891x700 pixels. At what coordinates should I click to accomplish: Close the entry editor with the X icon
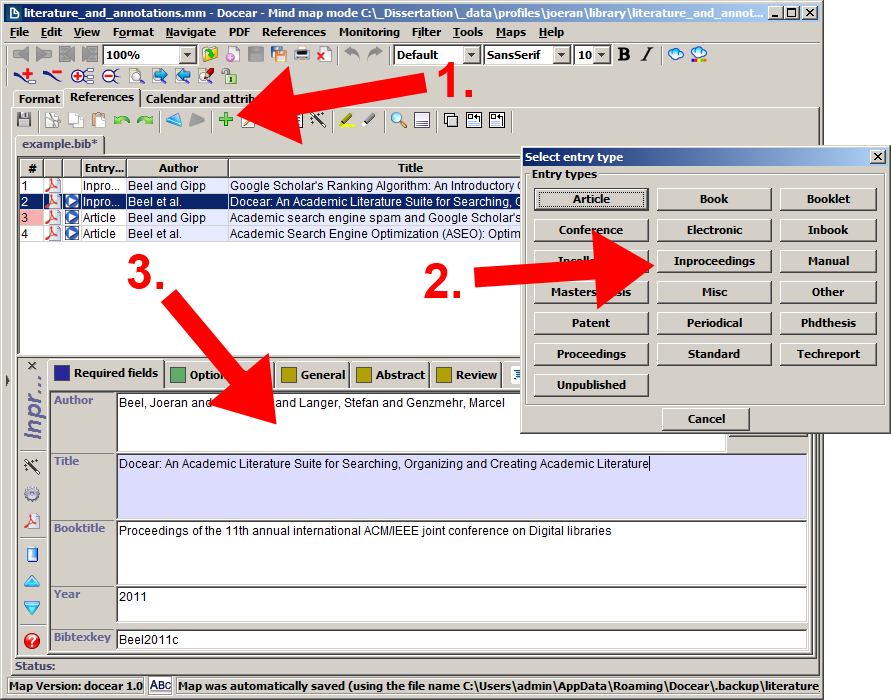point(32,366)
